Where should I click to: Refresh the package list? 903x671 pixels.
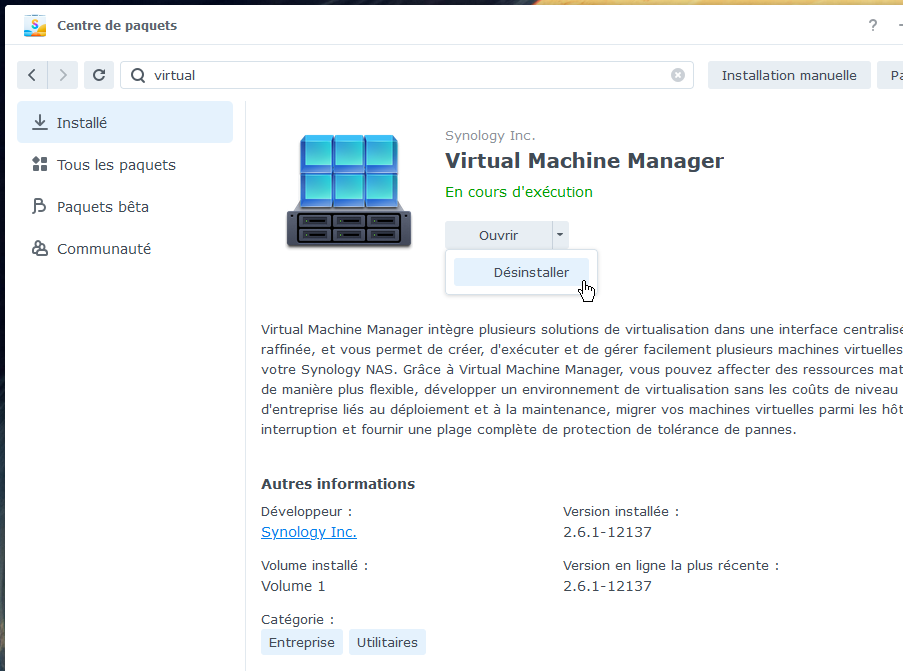98,75
